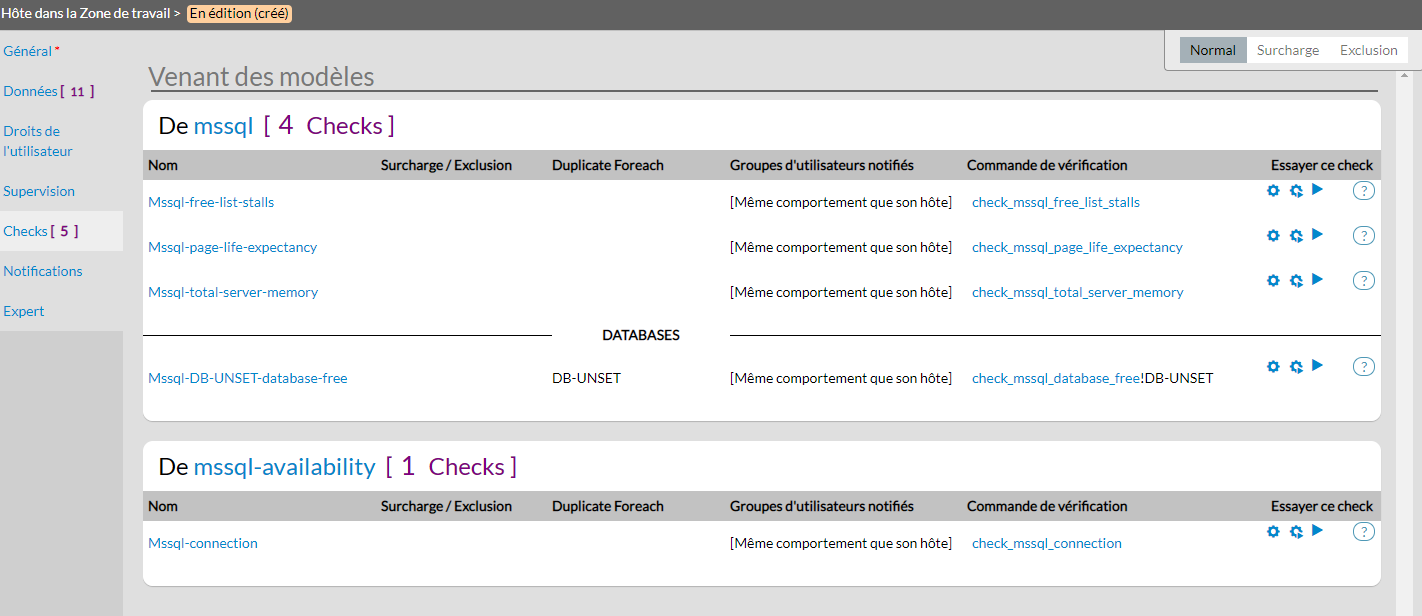Open the Général section in sidebar
The height and width of the screenshot is (616, 1422).
click(x=28, y=51)
